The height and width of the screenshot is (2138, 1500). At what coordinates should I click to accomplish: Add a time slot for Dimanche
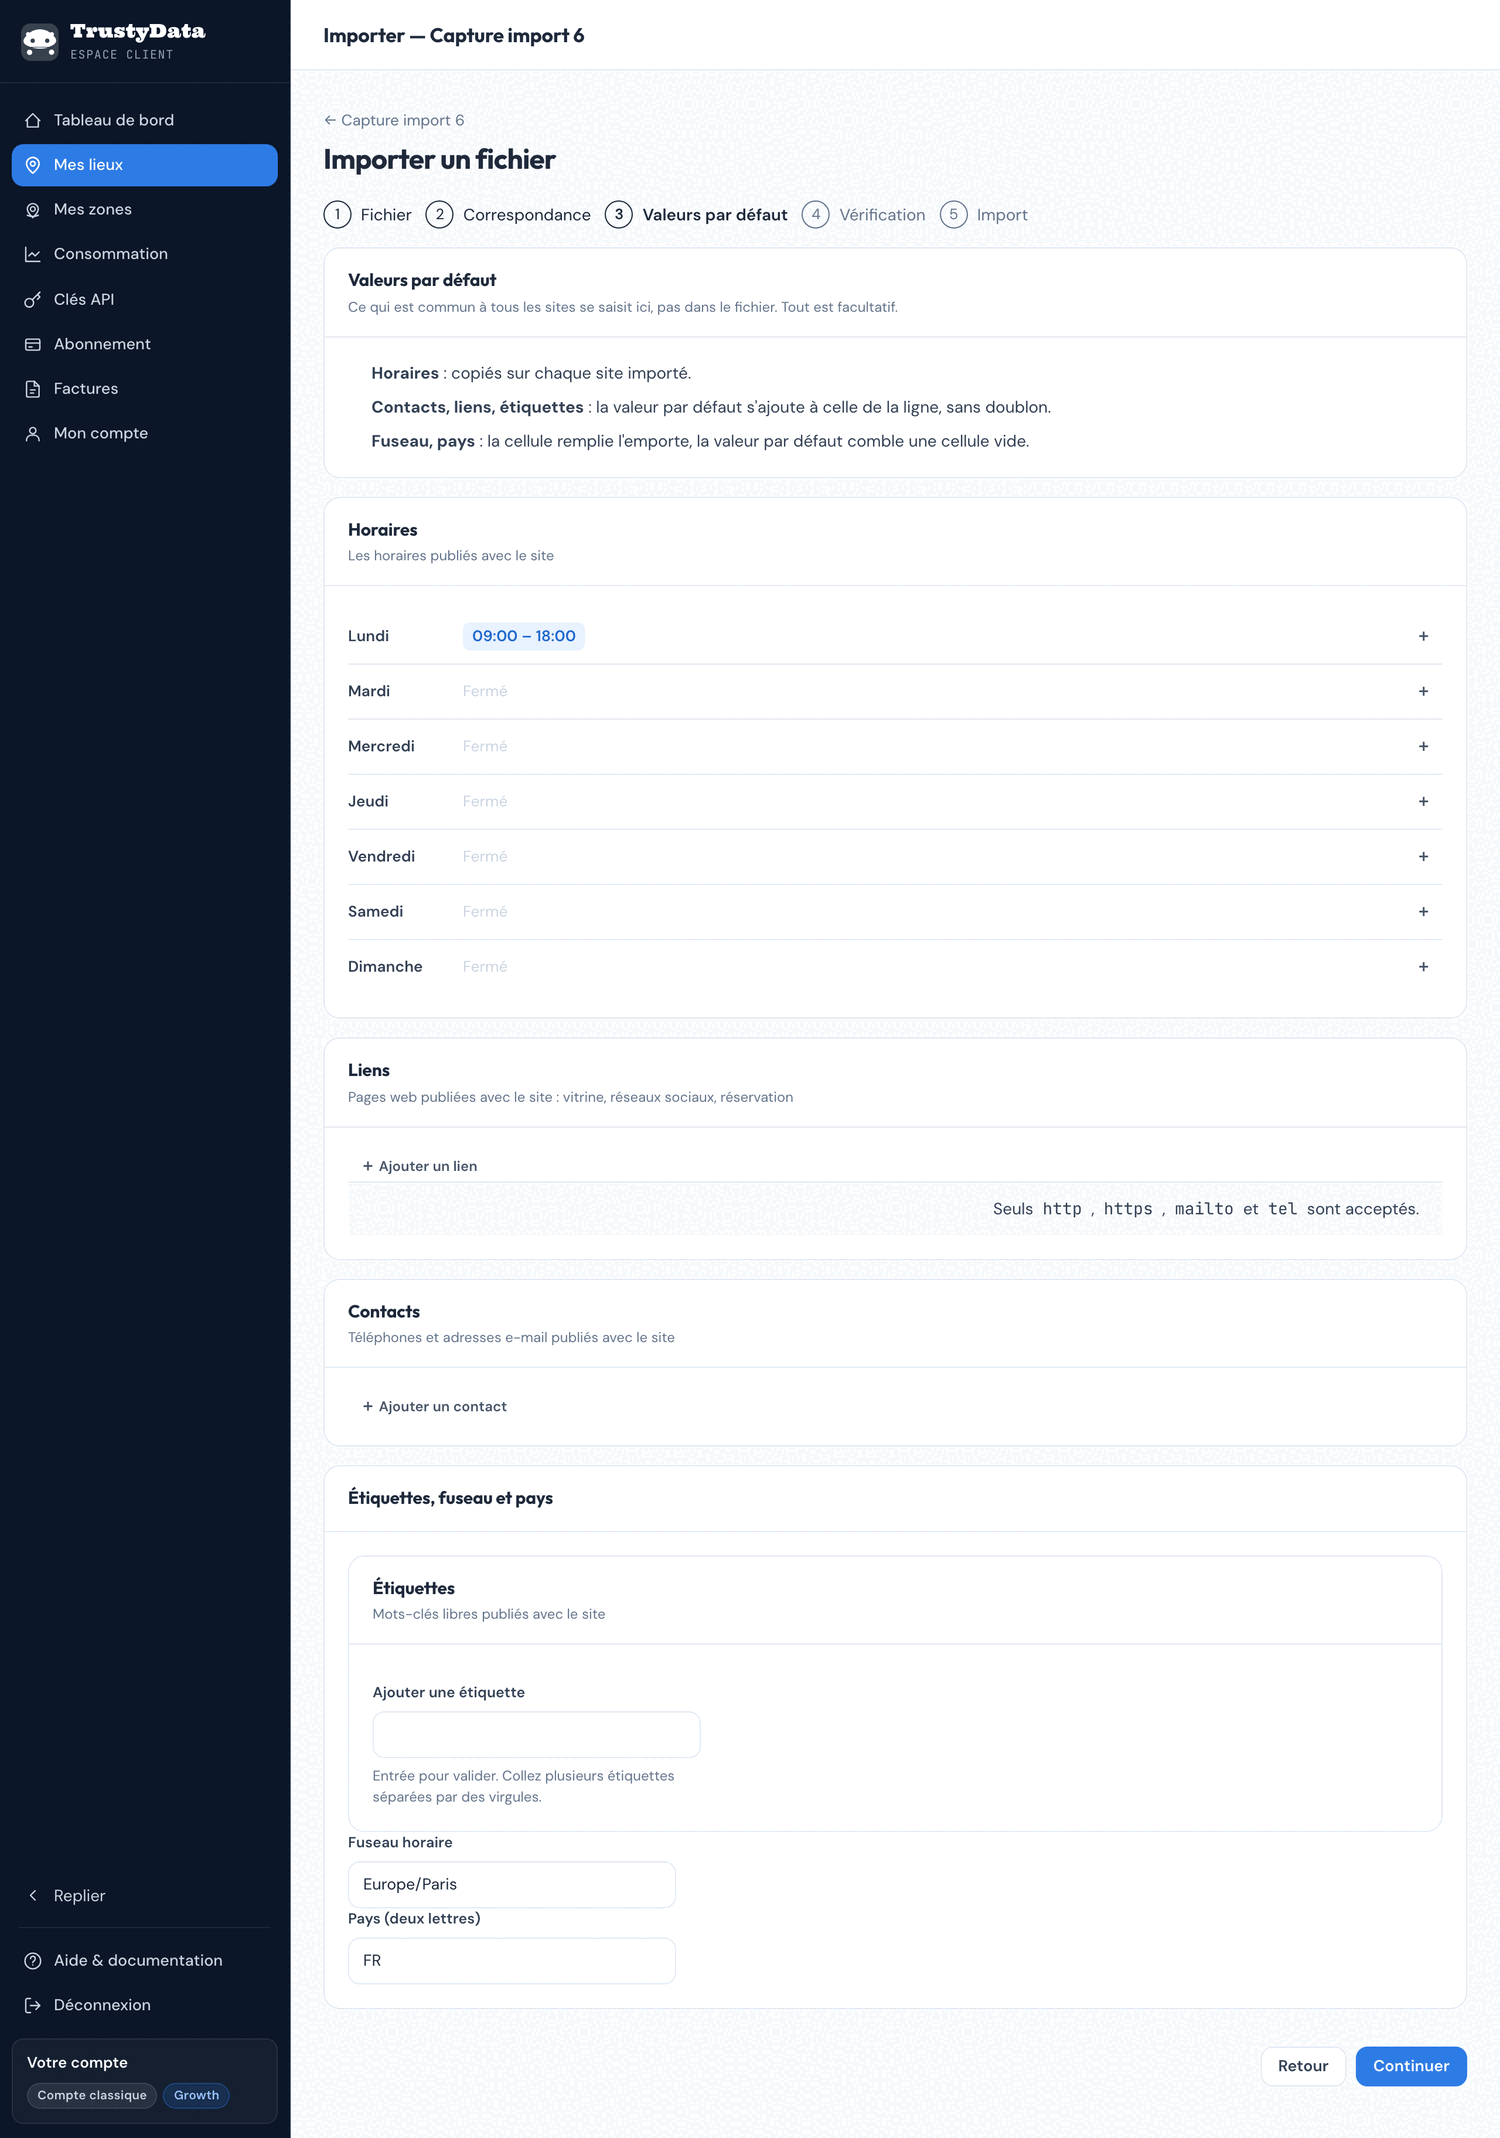click(x=1423, y=966)
